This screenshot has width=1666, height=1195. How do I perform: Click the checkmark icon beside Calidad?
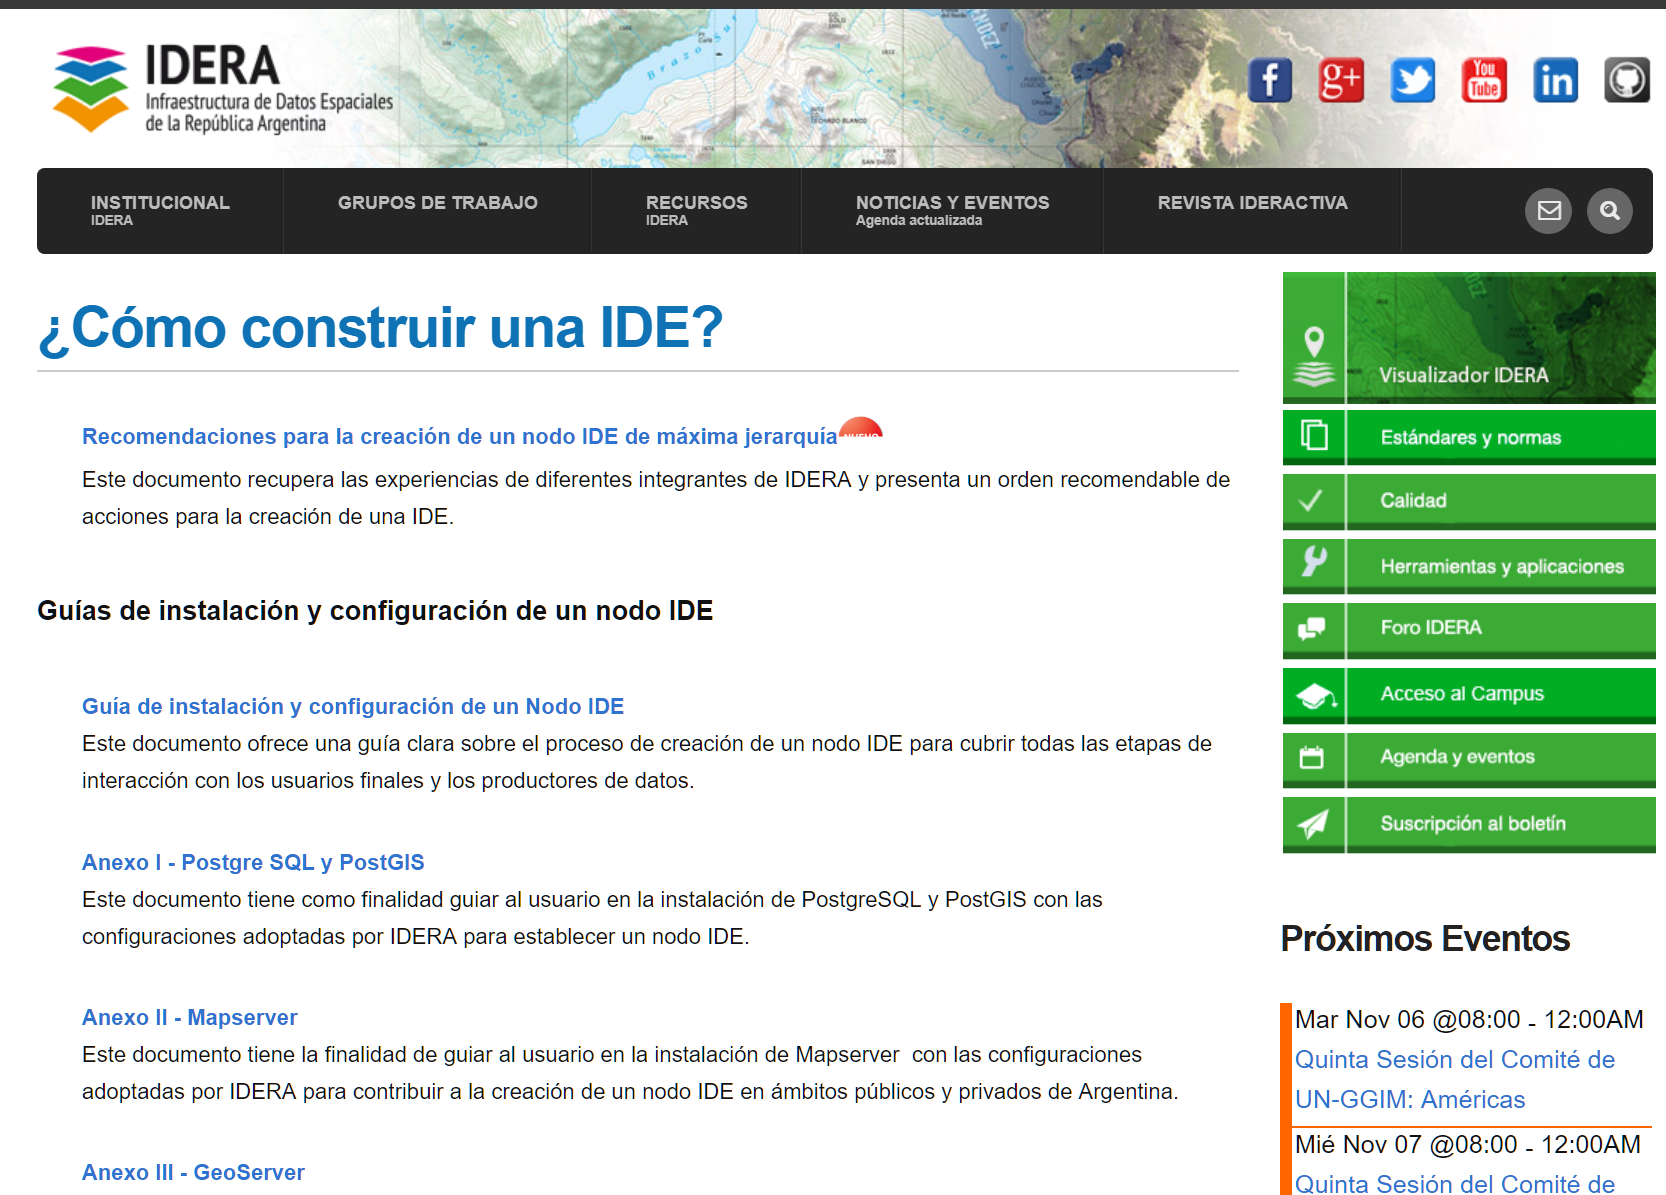(x=1311, y=500)
